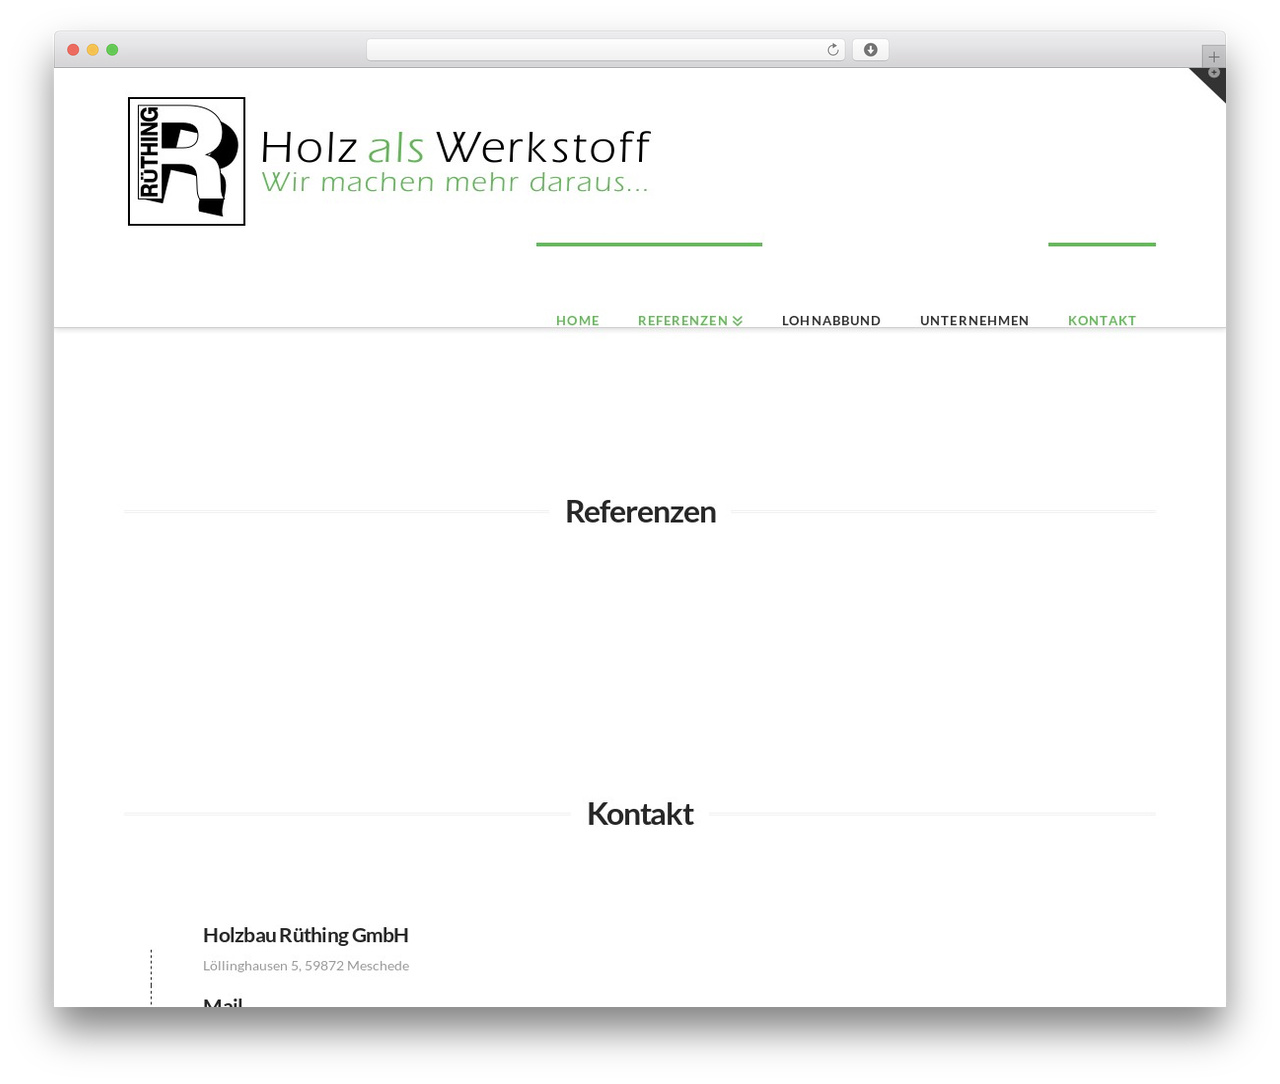Click the Holz als Werkstoff banner

[455, 147]
